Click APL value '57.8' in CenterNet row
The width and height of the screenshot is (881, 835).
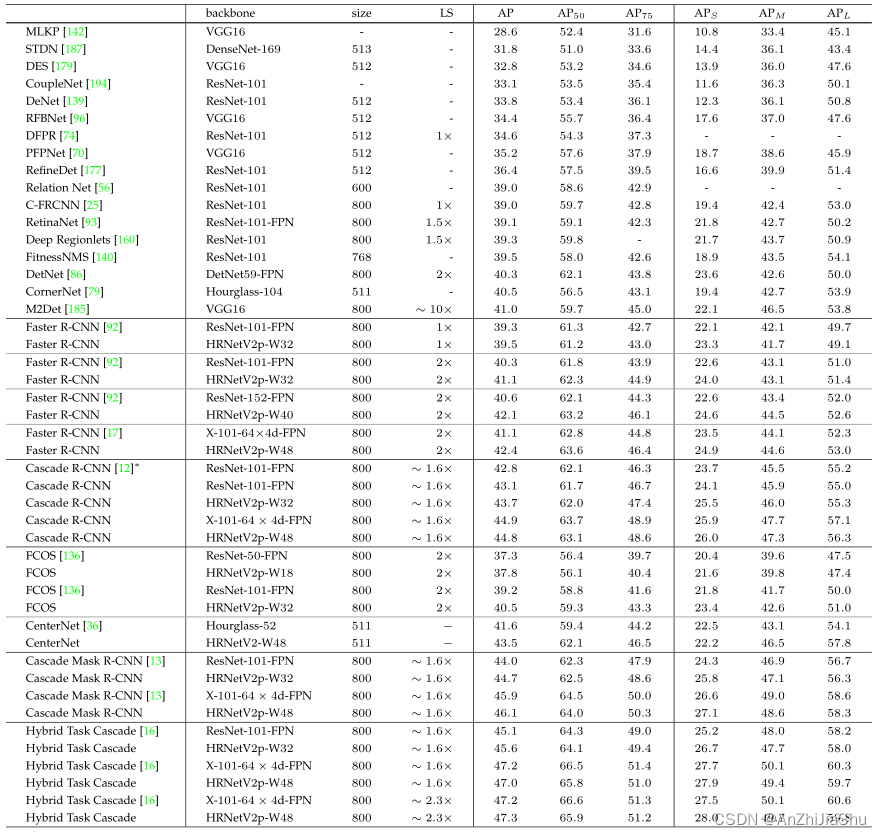[839, 643]
